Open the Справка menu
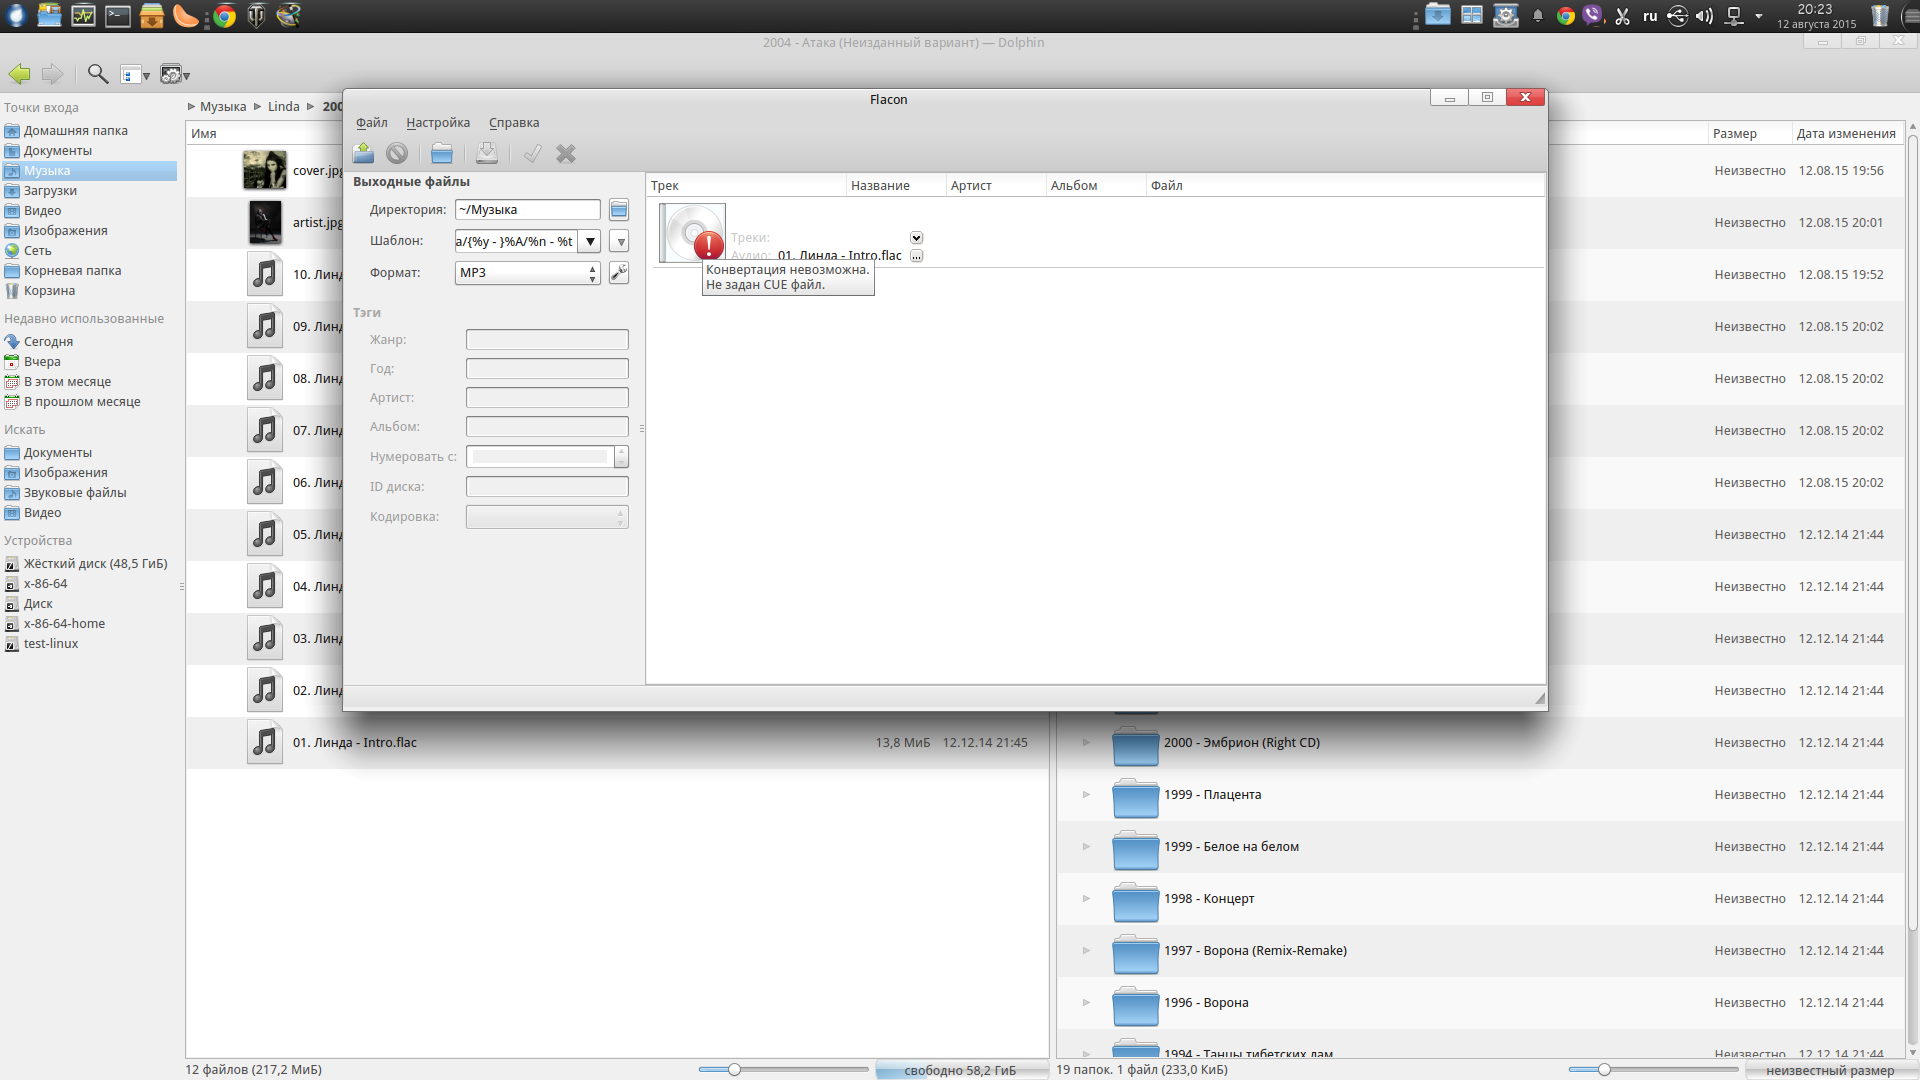This screenshot has width=1920, height=1080. [x=514, y=122]
